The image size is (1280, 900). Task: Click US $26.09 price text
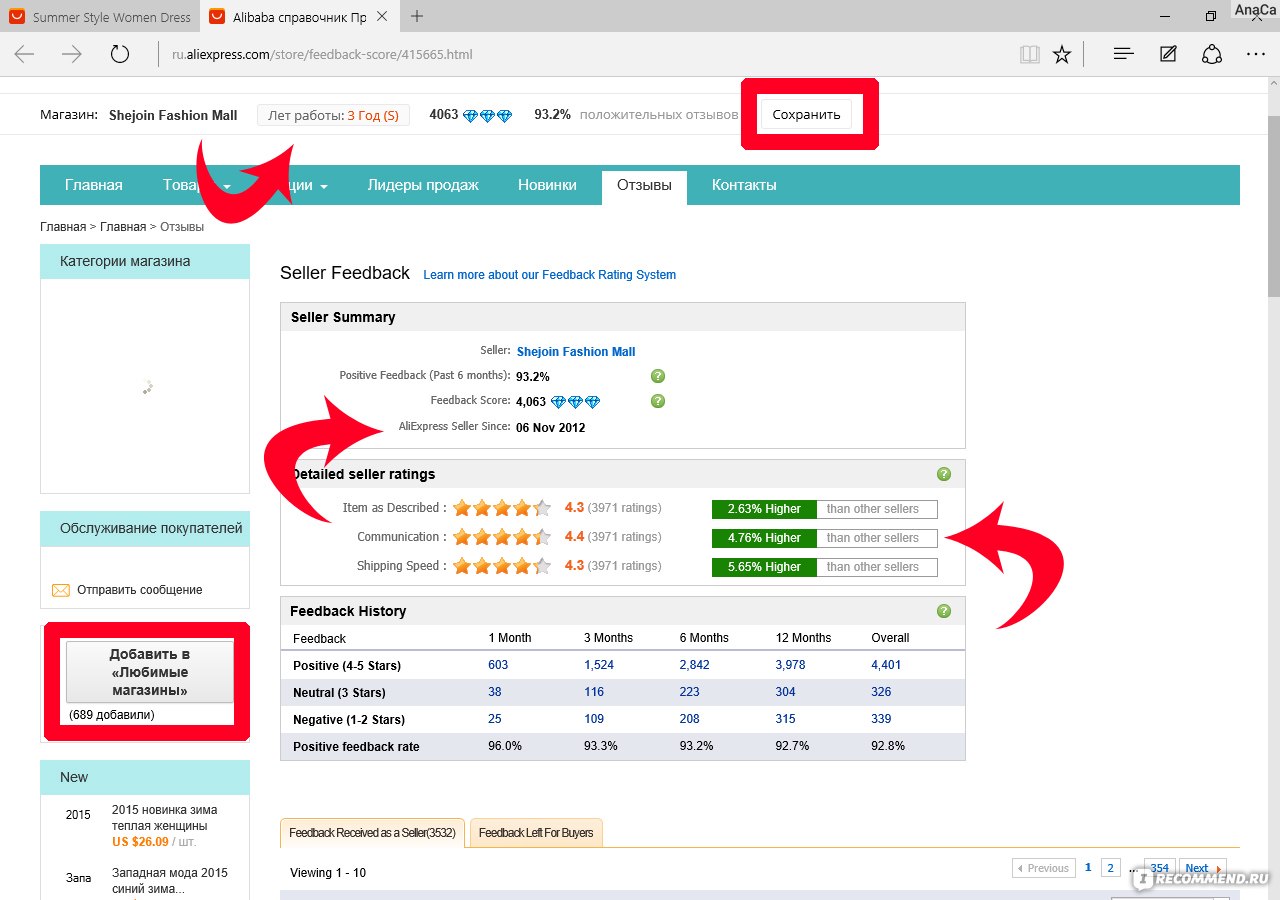[x=140, y=842]
